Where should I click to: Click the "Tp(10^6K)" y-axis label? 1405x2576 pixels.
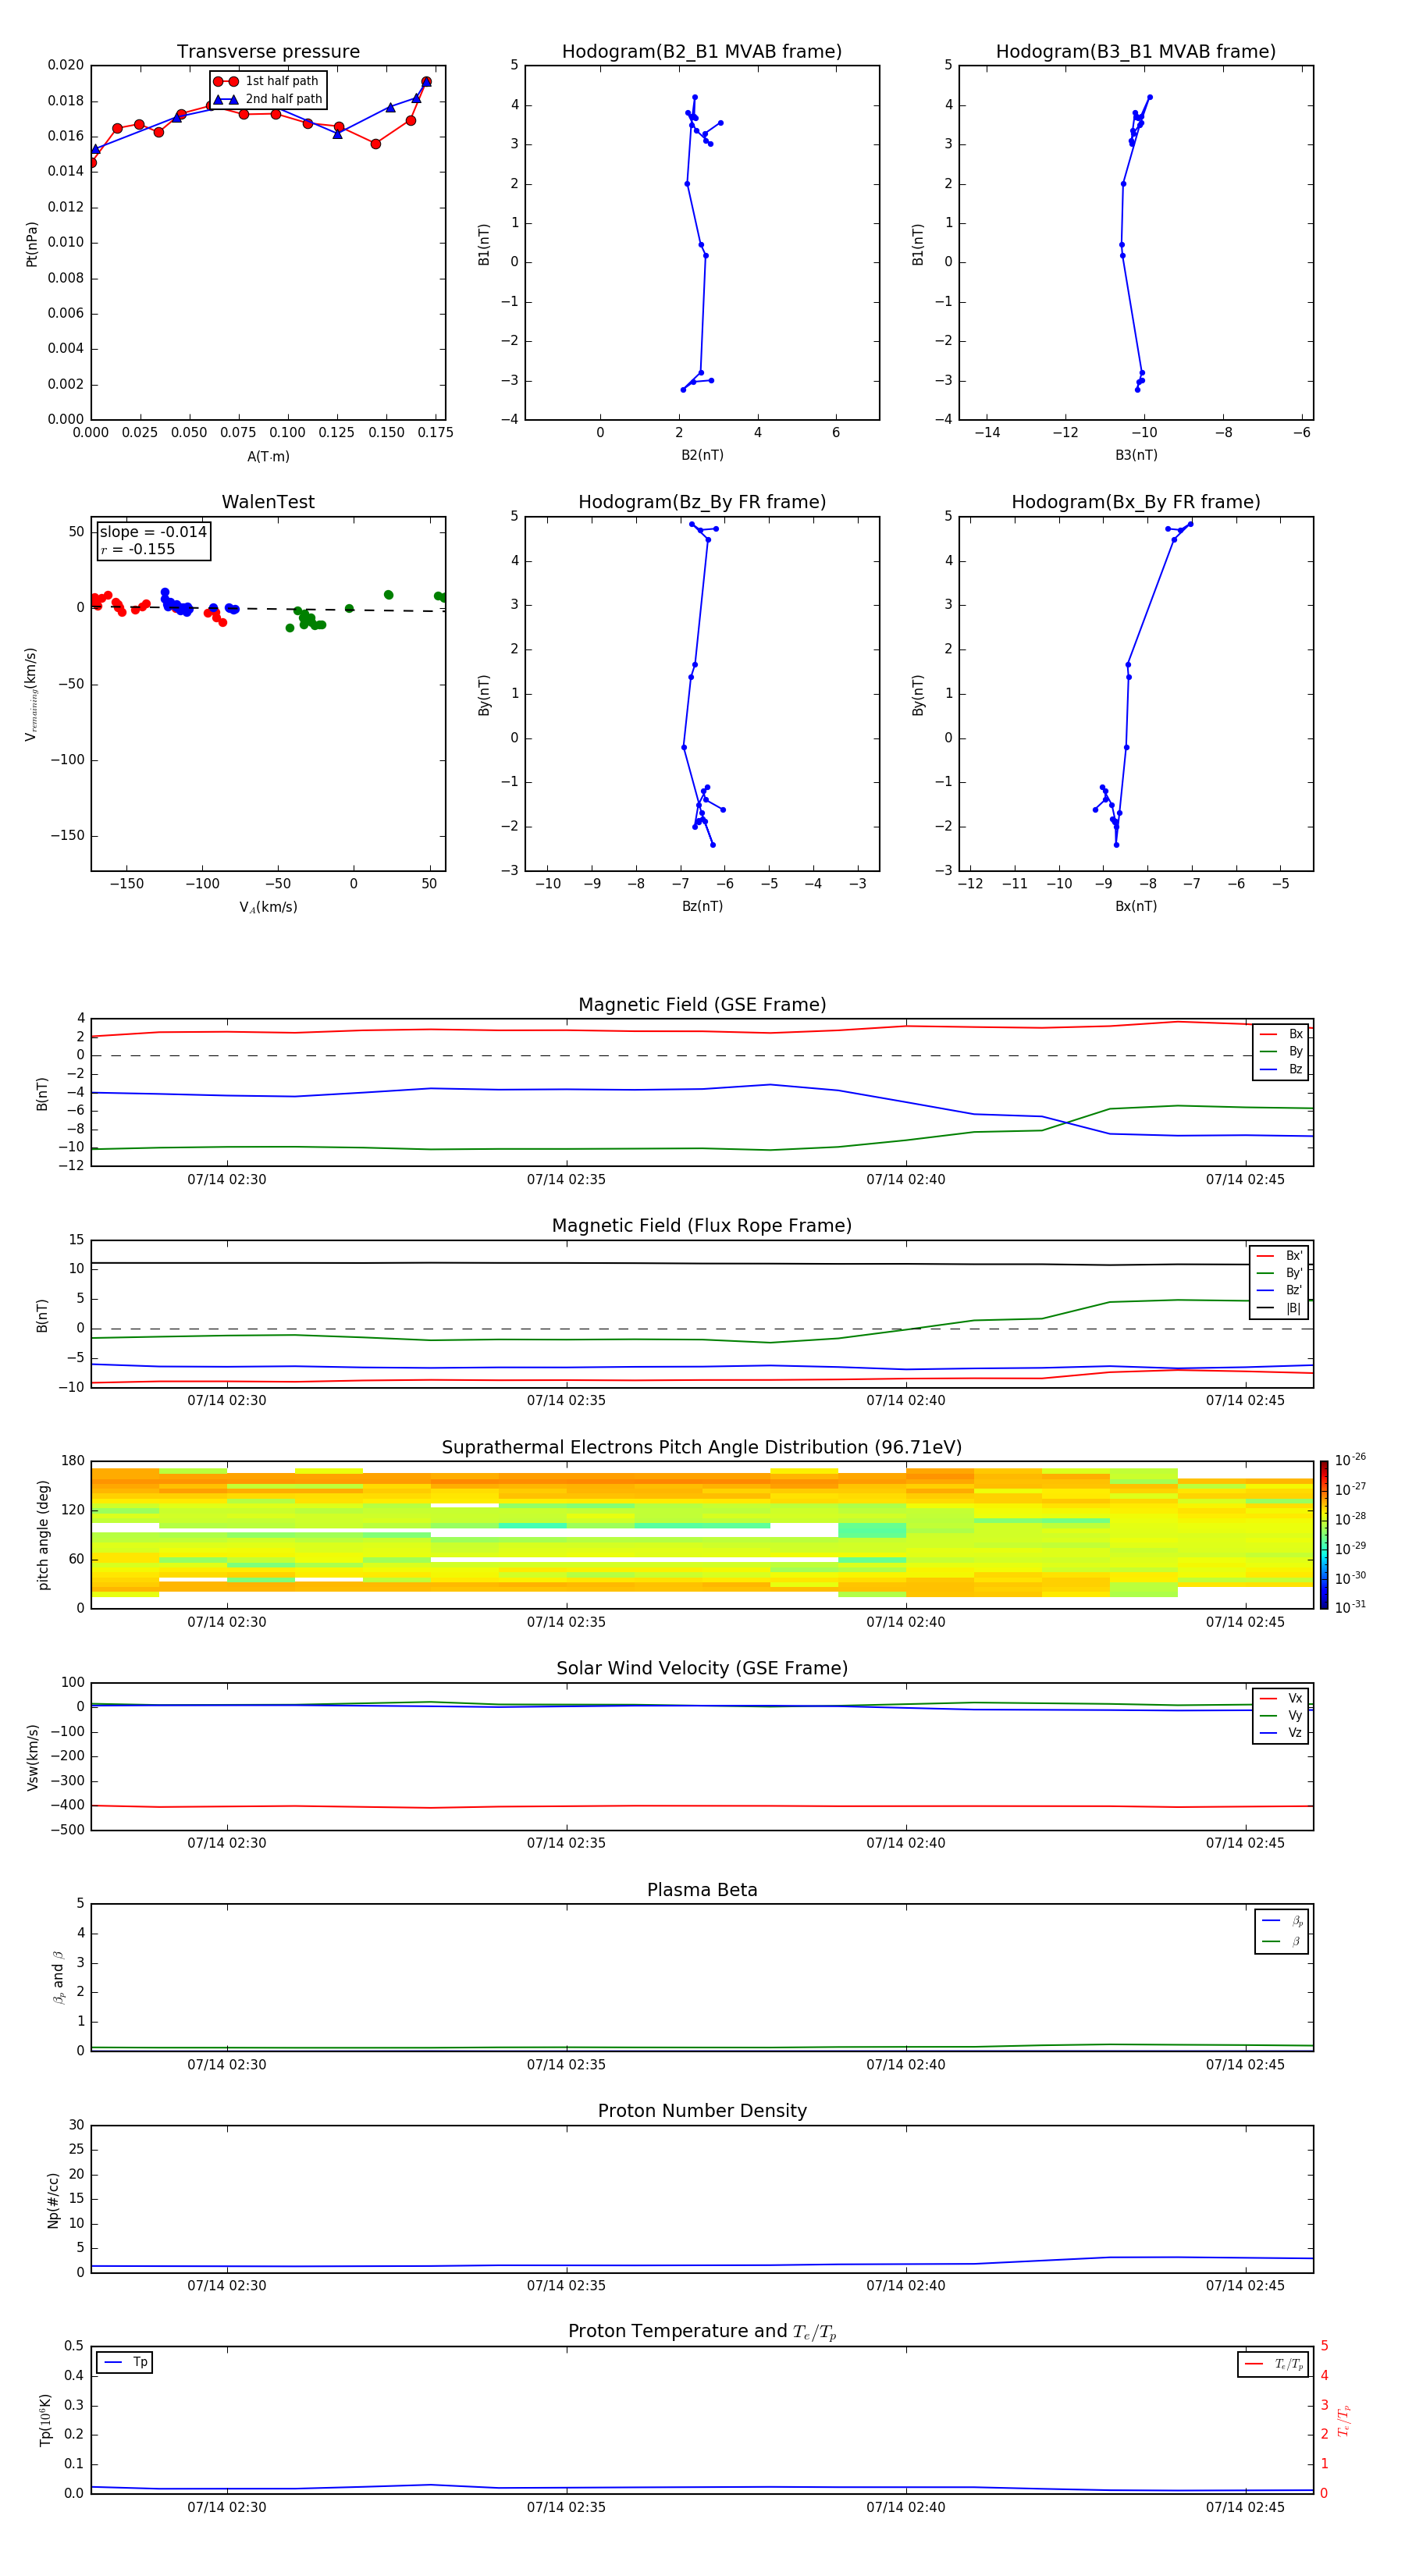pos(45,2420)
